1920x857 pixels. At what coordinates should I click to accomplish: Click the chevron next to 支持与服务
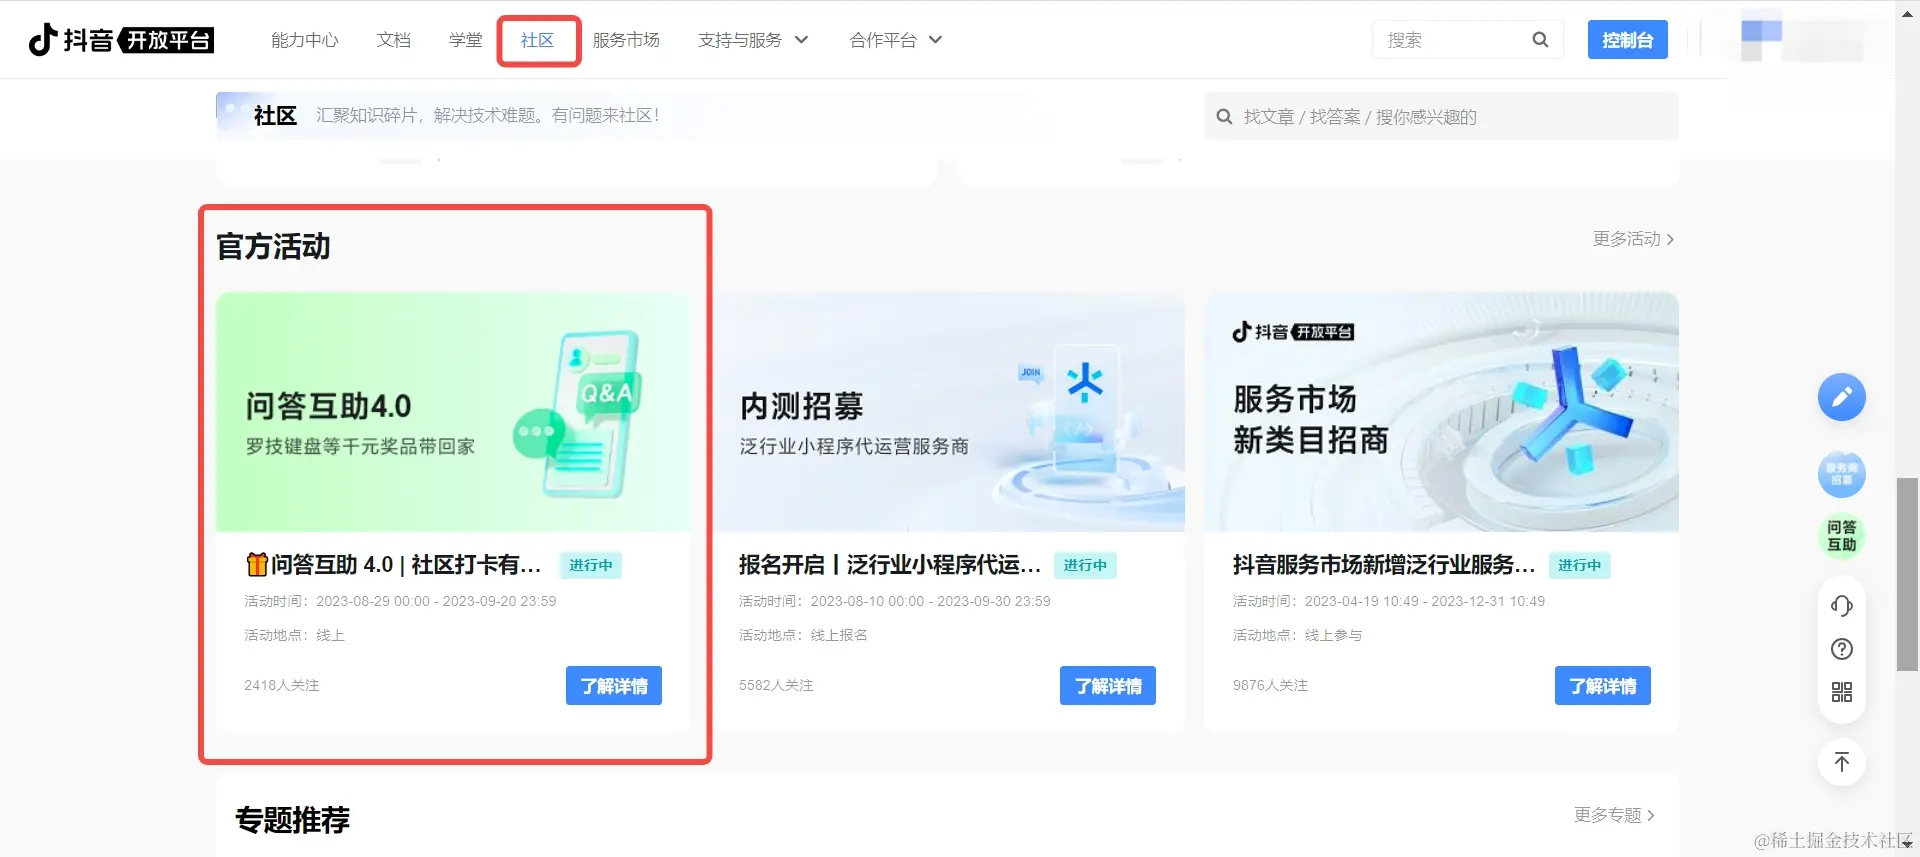coord(801,40)
